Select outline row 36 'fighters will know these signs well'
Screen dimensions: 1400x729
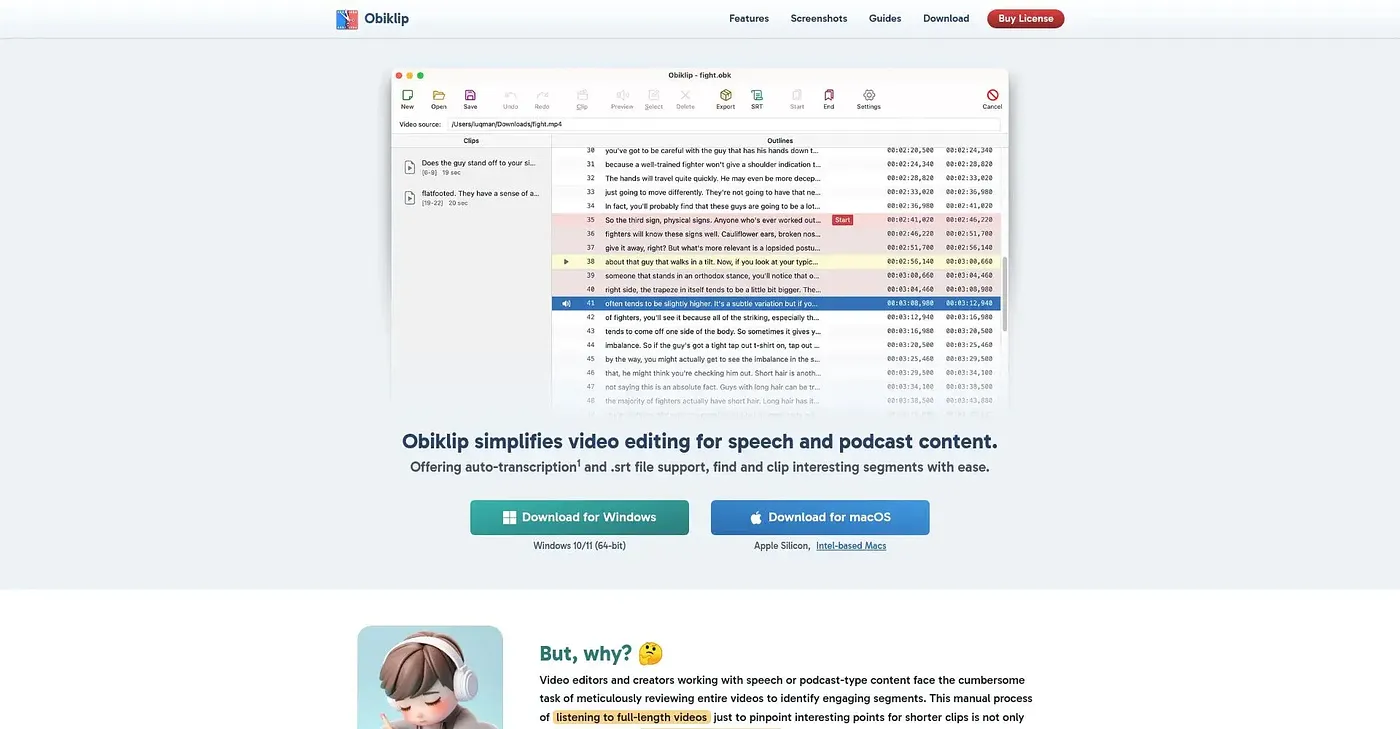click(778, 234)
